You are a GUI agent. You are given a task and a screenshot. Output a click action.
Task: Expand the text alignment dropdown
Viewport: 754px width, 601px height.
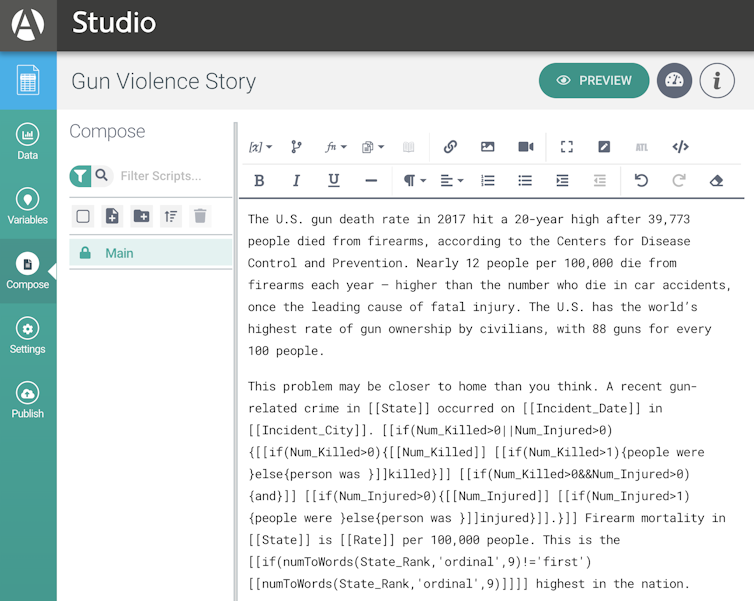[x=452, y=181]
